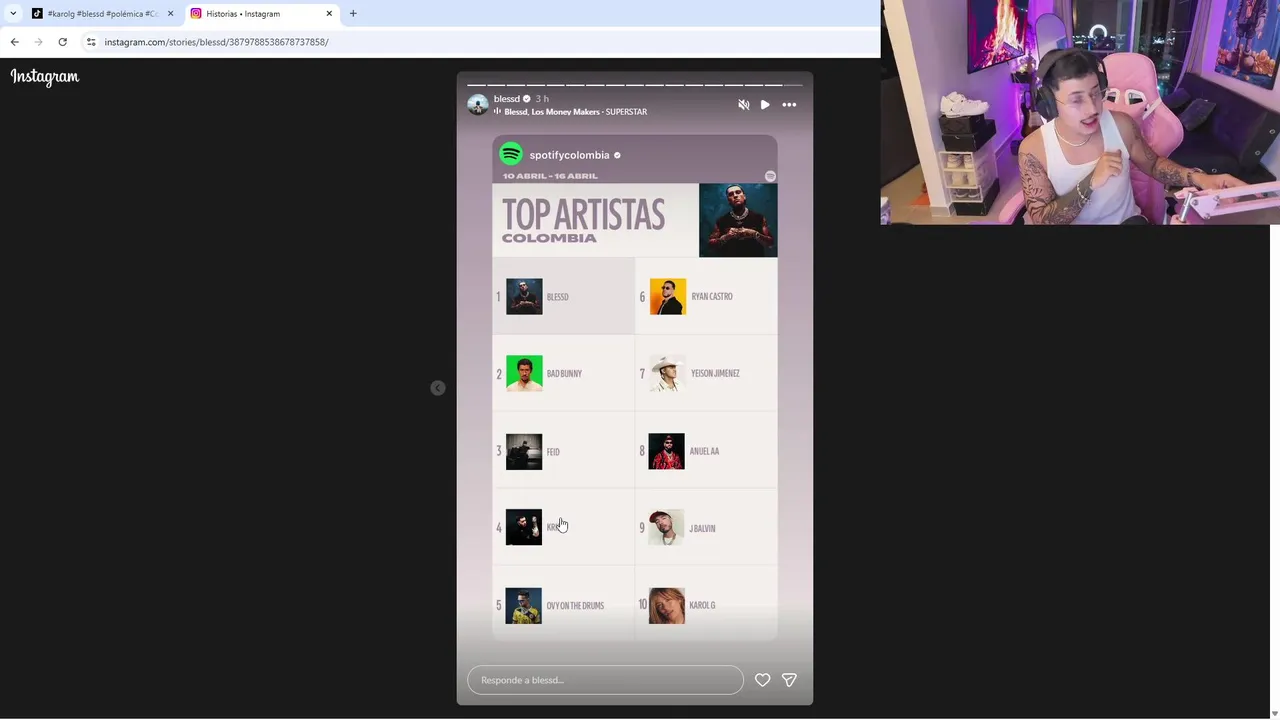Expand the tab search dropdown arrow
1280x720 pixels.
pyautogui.click(x=13, y=14)
